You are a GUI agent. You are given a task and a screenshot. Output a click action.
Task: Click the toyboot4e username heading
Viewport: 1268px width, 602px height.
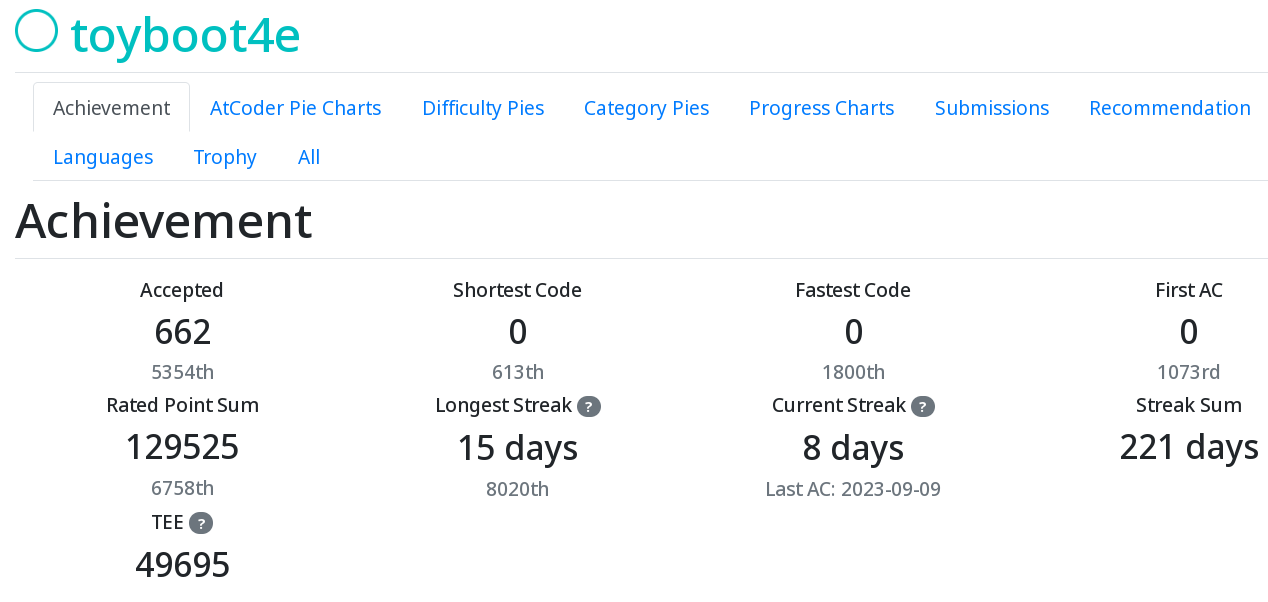(x=186, y=35)
